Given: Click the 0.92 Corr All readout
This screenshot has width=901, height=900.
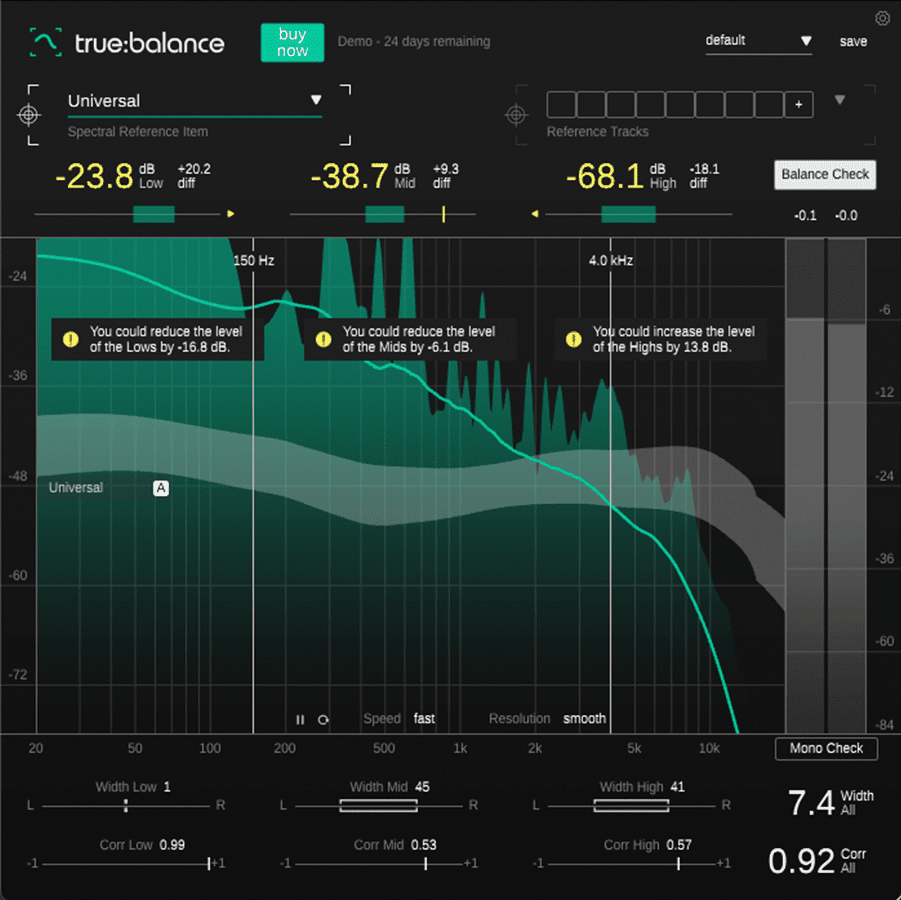Looking at the screenshot, I should pyautogui.click(x=802, y=861).
